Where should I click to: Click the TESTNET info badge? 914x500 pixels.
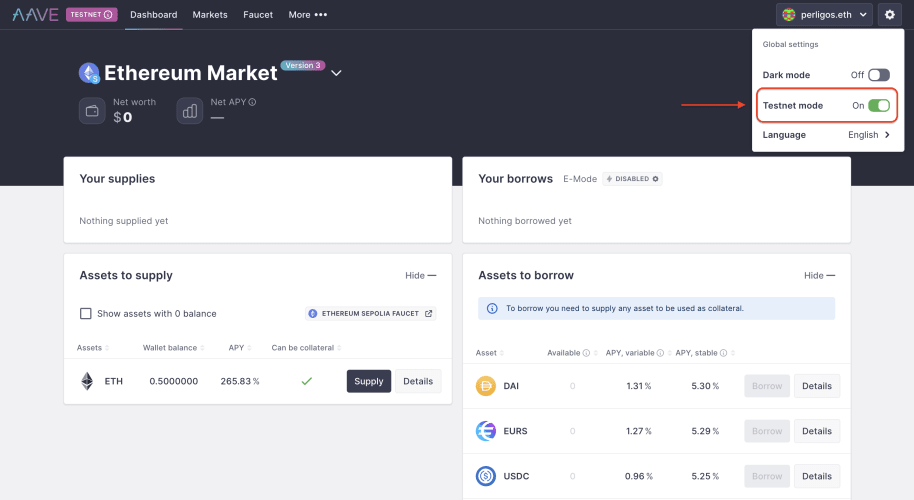click(x=92, y=15)
